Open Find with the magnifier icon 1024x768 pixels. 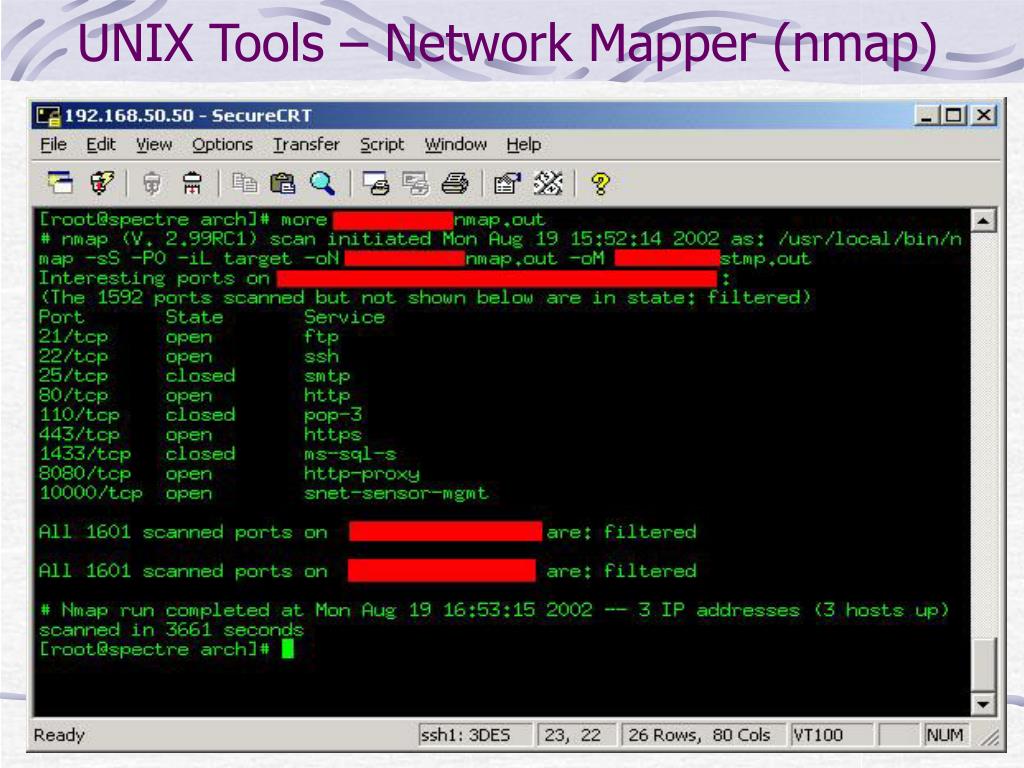coord(323,184)
